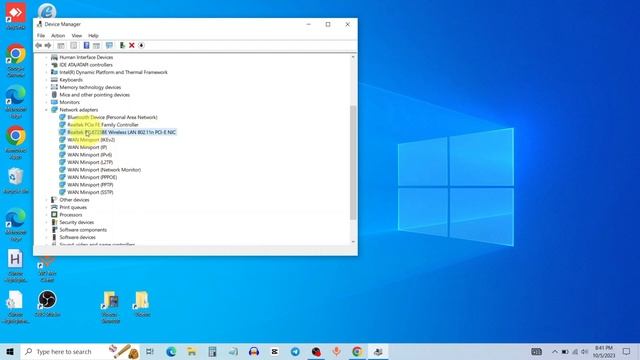Click the Back arrow in Device Manager toolbar

(x=38, y=45)
